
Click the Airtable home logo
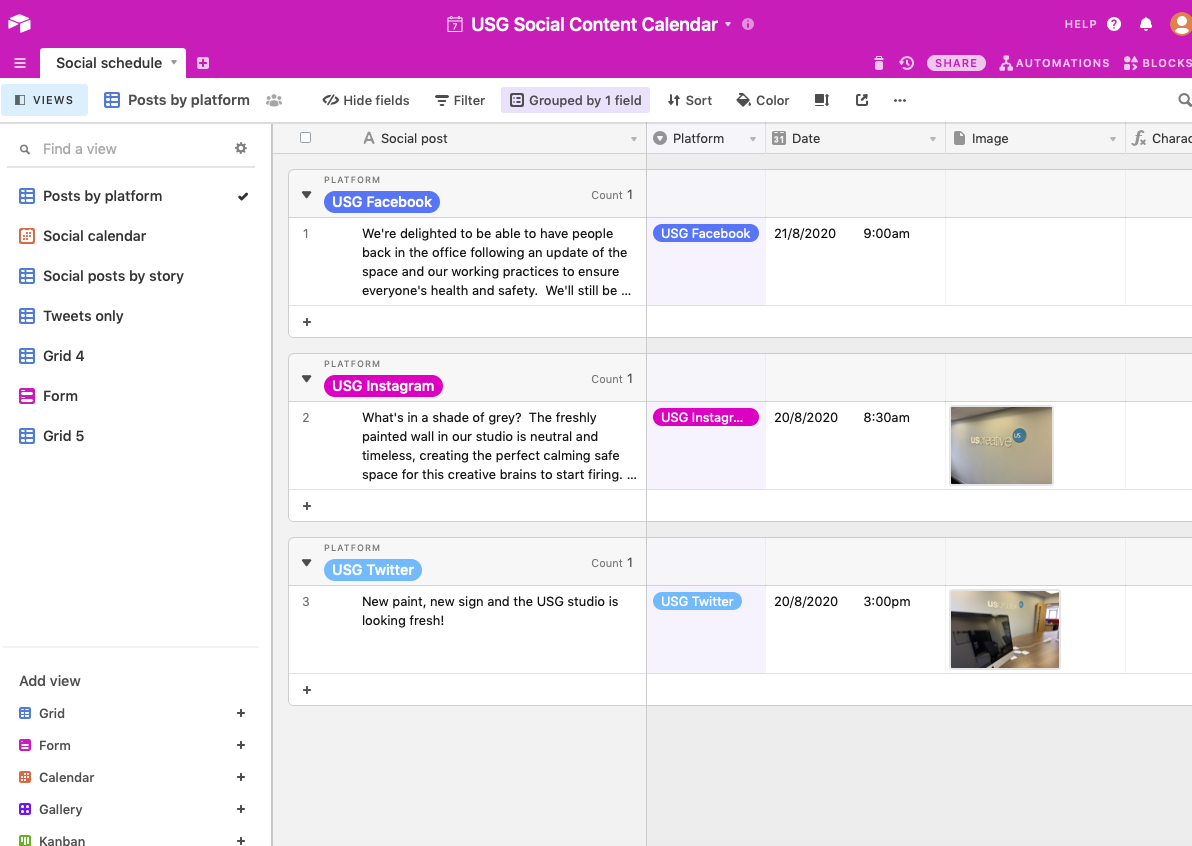(19, 24)
